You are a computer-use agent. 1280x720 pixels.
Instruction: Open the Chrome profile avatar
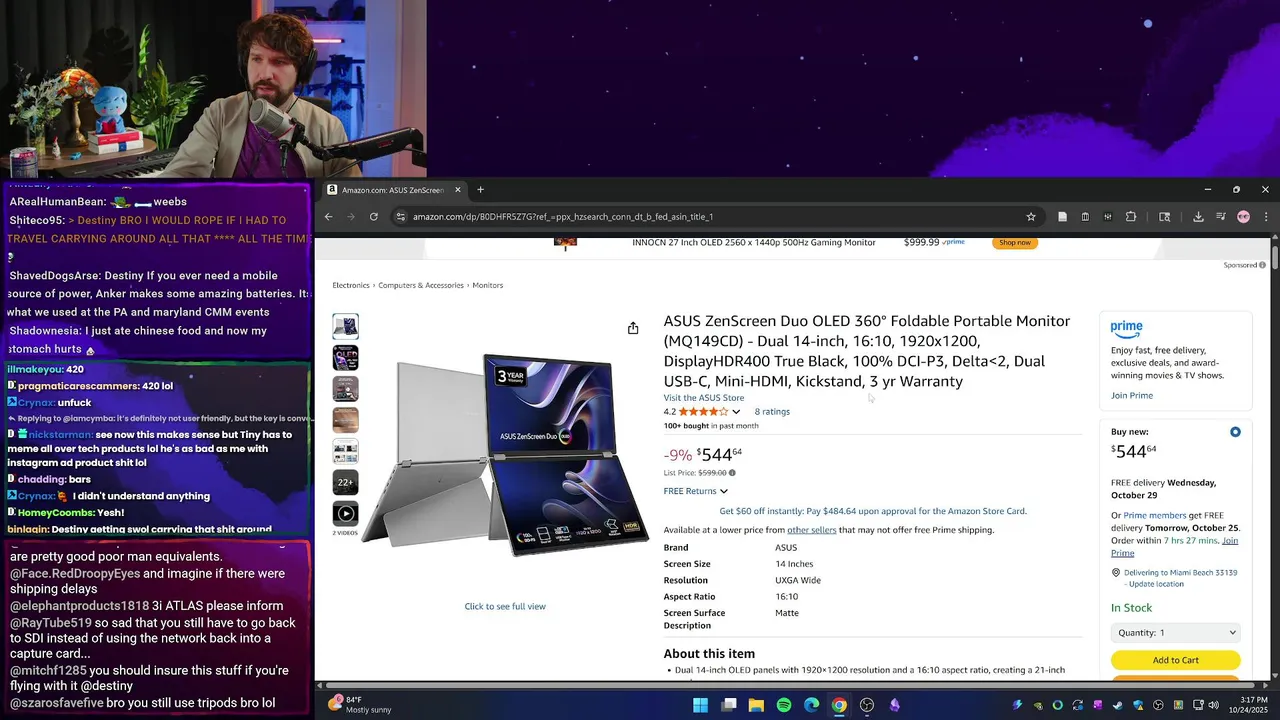pos(1243,217)
